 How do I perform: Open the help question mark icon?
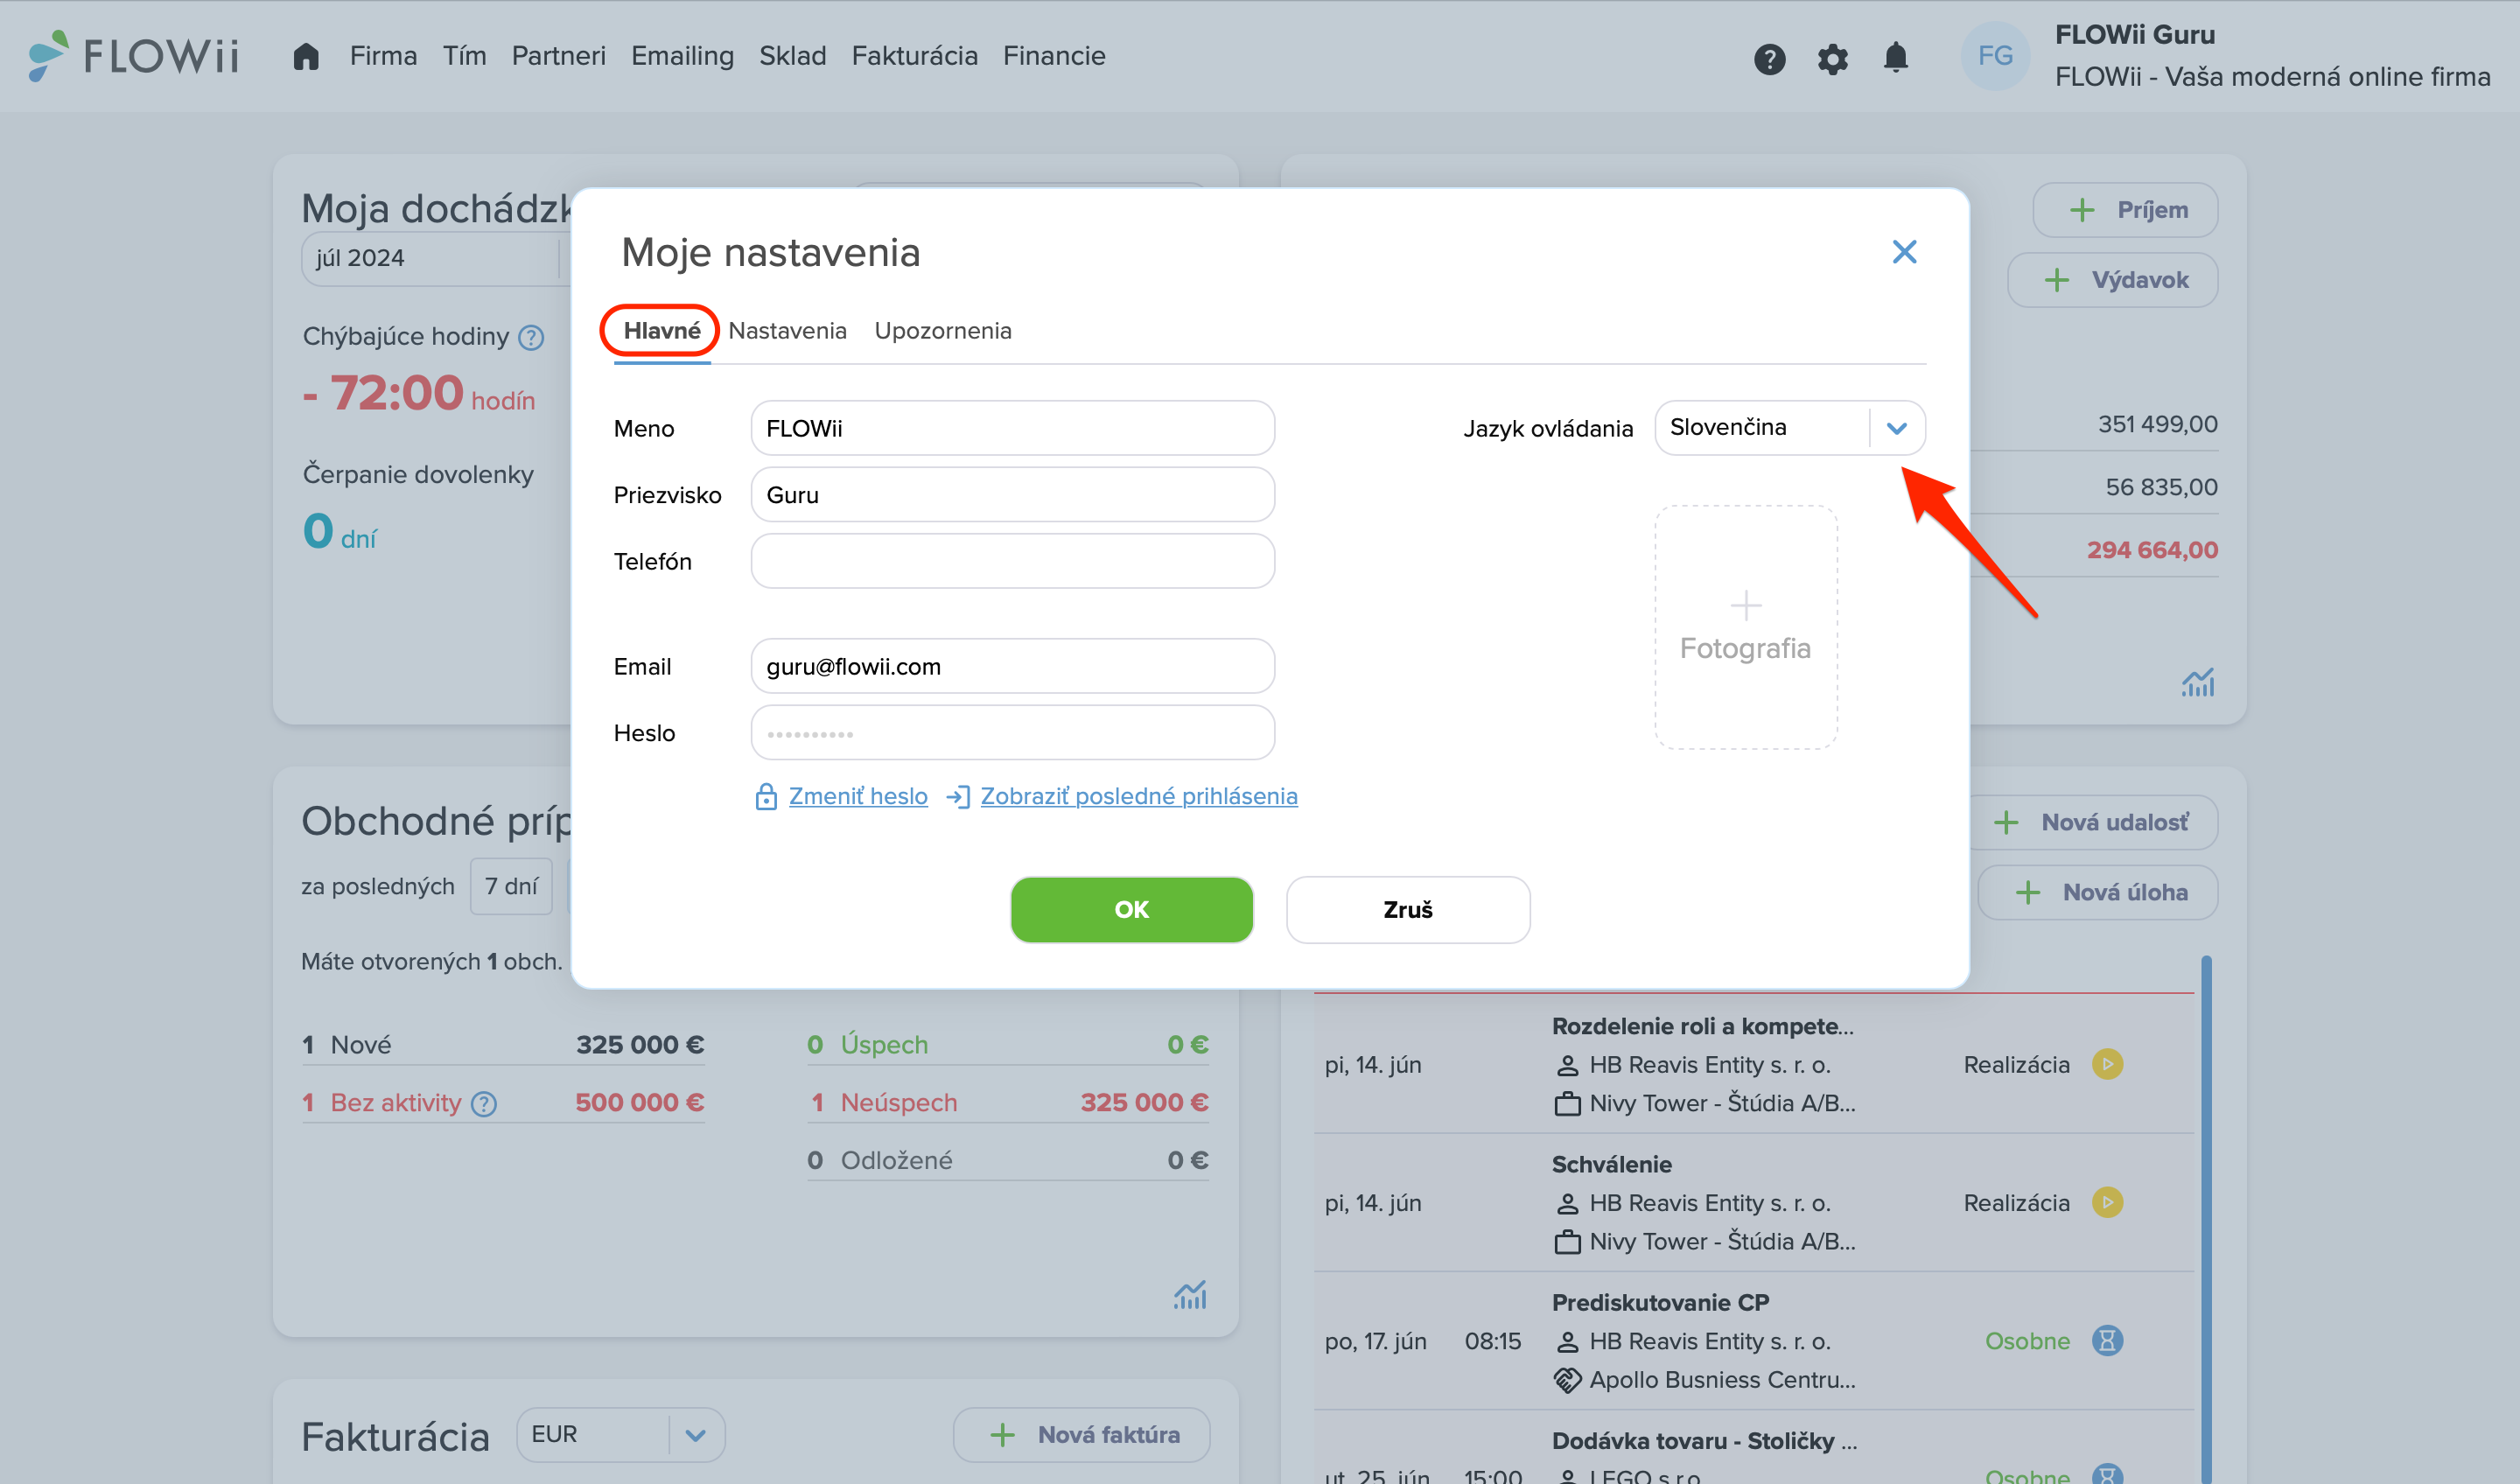[x=1769, y=59]
